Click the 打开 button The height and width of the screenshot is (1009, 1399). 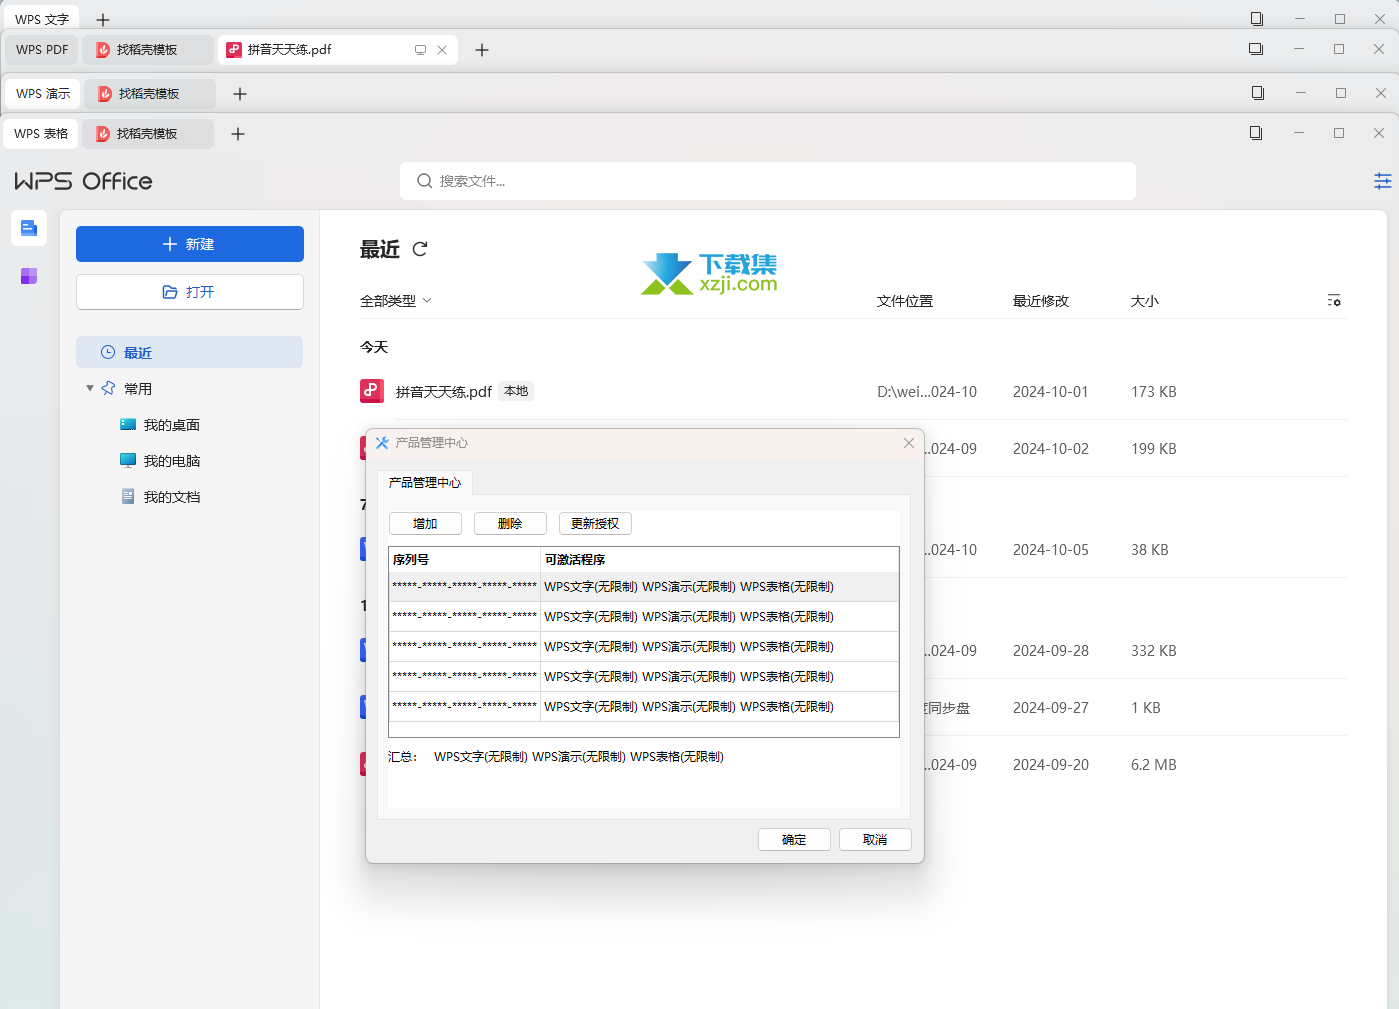[190, 292]
